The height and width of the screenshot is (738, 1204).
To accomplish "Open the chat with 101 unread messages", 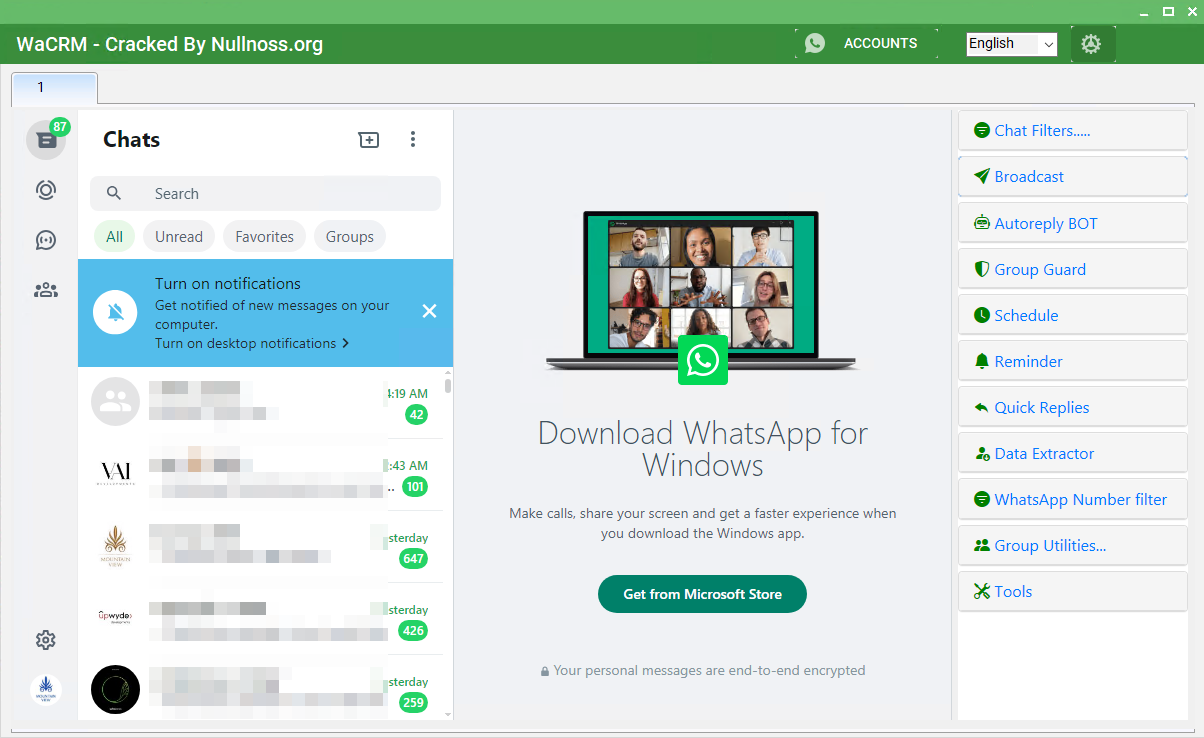I will coord(260,475).
